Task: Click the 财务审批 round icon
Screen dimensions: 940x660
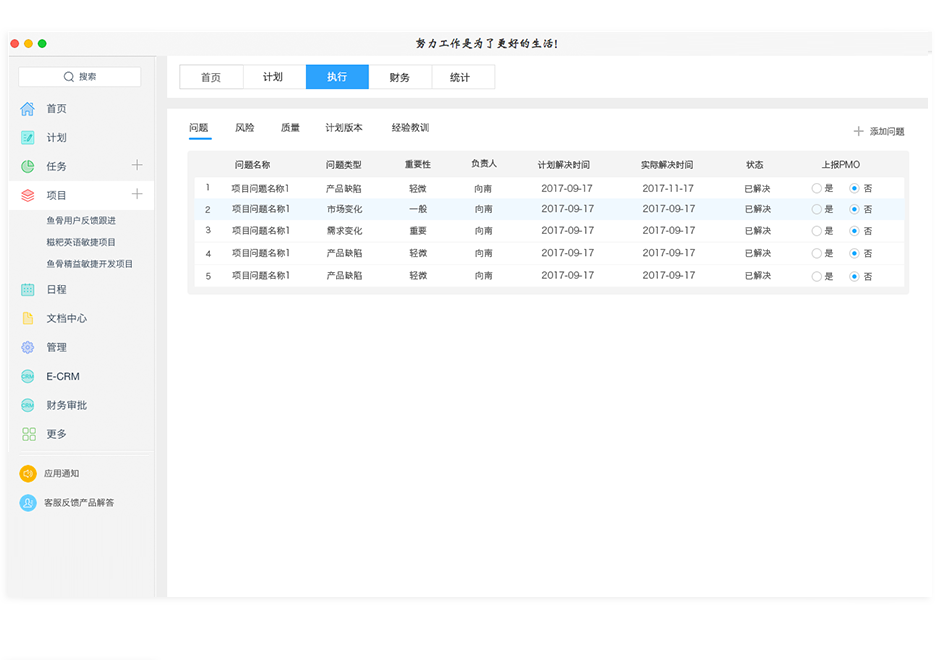Action: point(28,405)
